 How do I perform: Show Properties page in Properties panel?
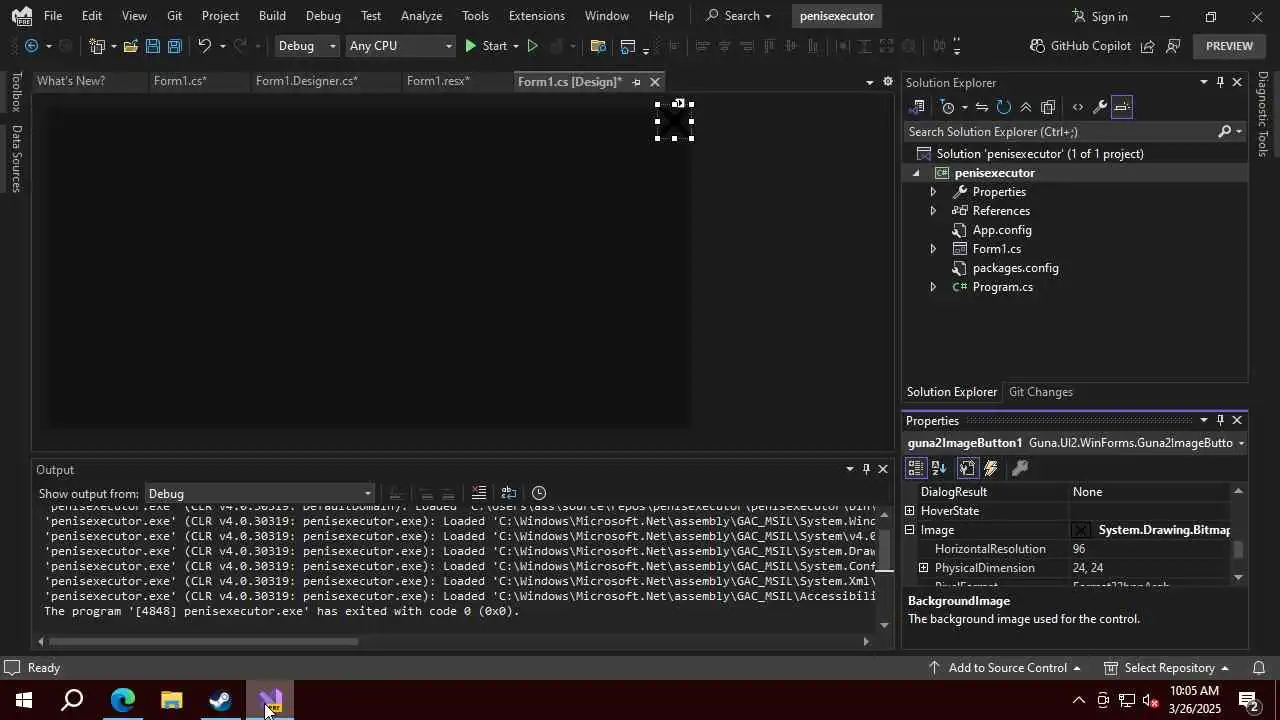point(968,468)
